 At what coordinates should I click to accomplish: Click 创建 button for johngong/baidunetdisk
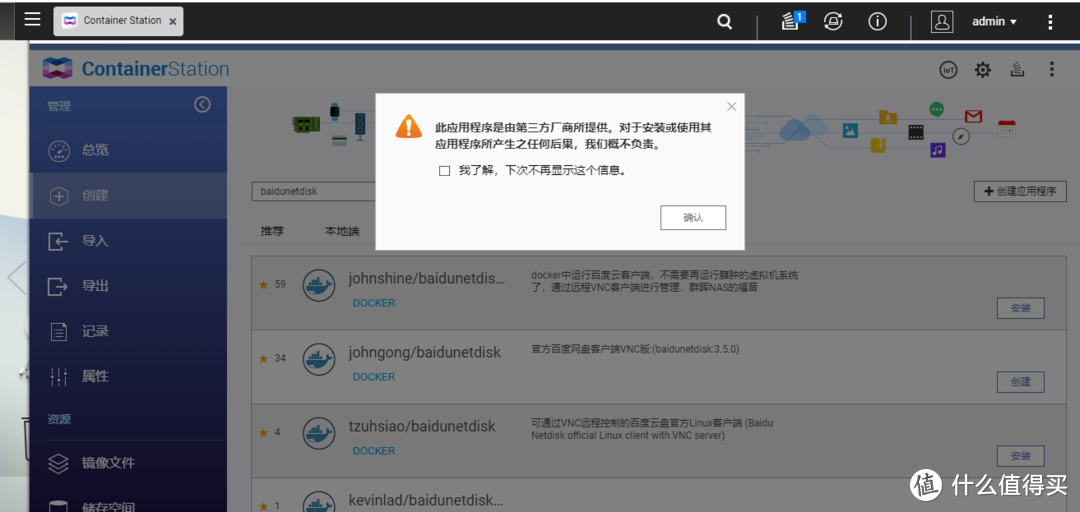click(1021, 382)
